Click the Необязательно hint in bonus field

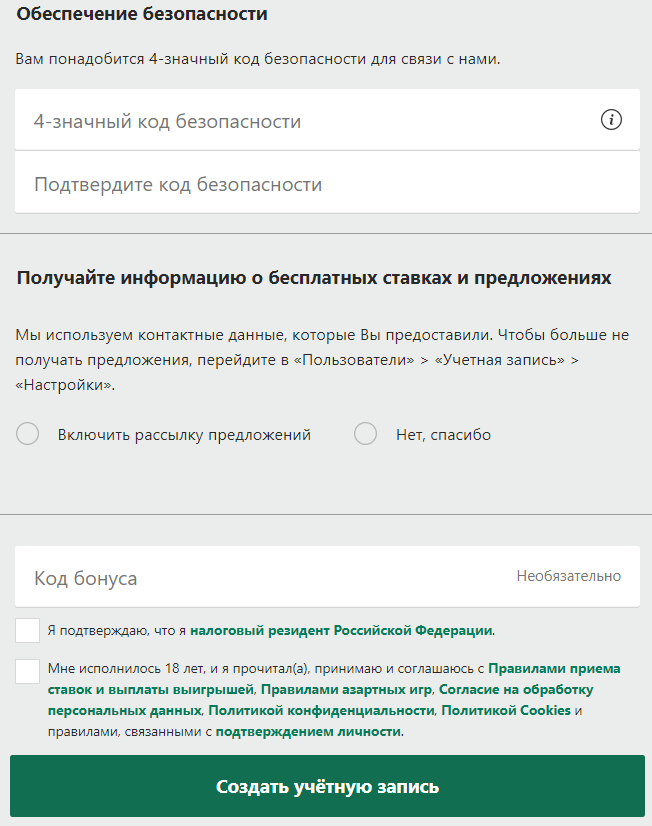point(568,576)
